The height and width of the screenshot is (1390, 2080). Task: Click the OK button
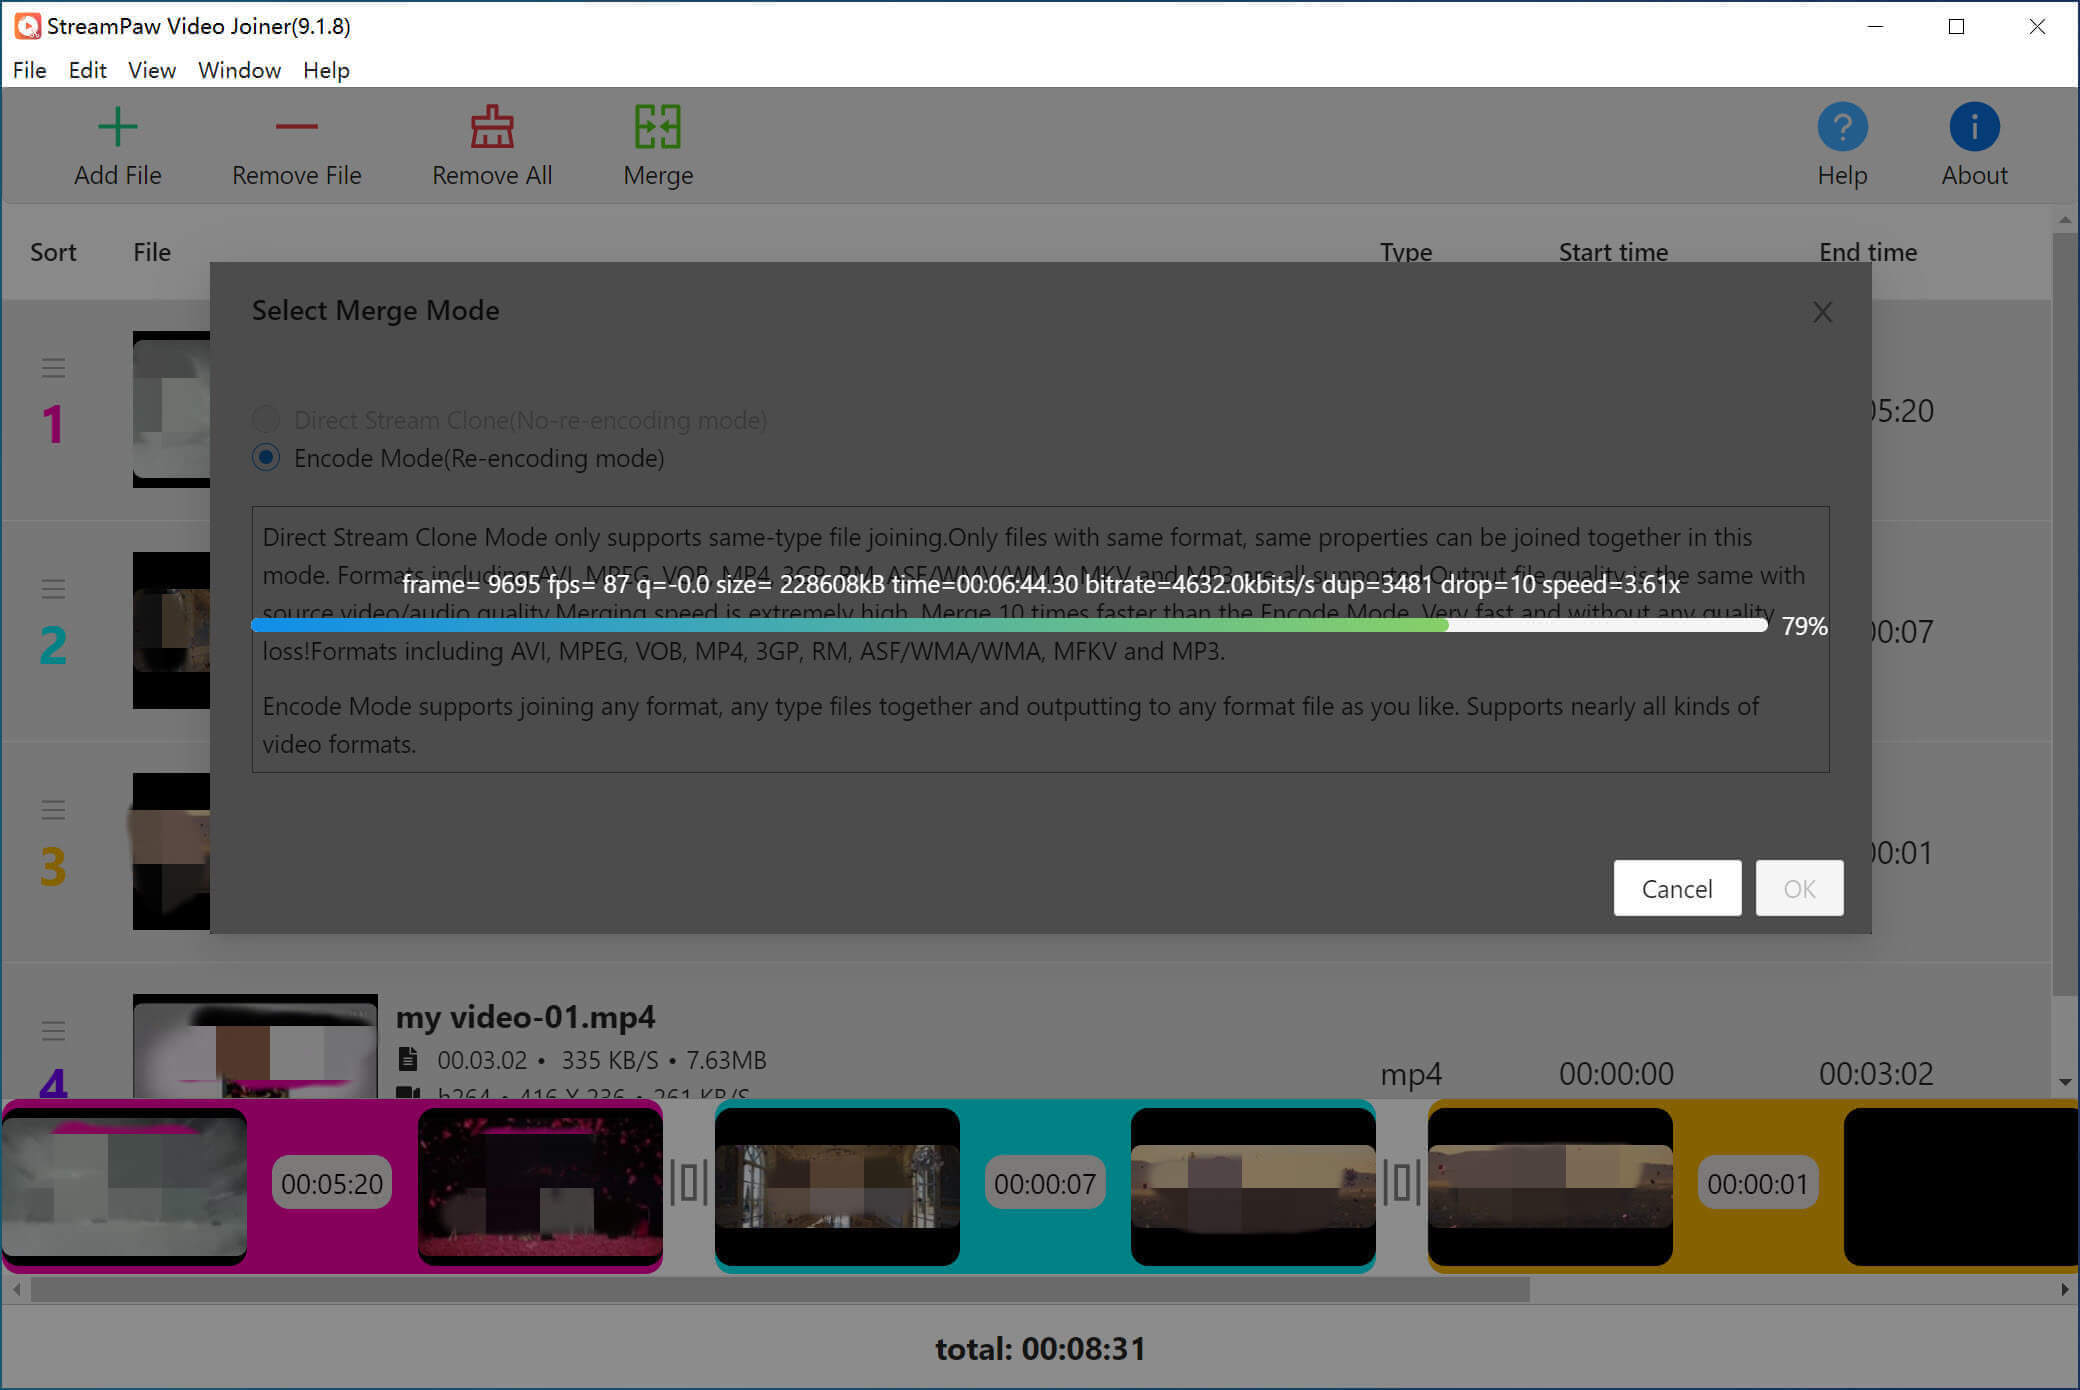click(1799, 887)
